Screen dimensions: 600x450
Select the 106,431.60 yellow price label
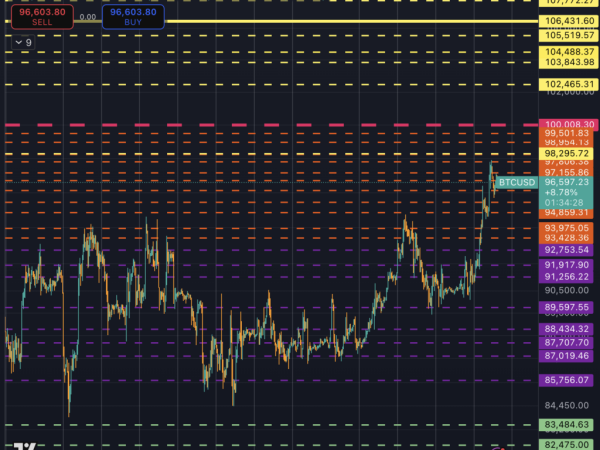pos(569,21)
